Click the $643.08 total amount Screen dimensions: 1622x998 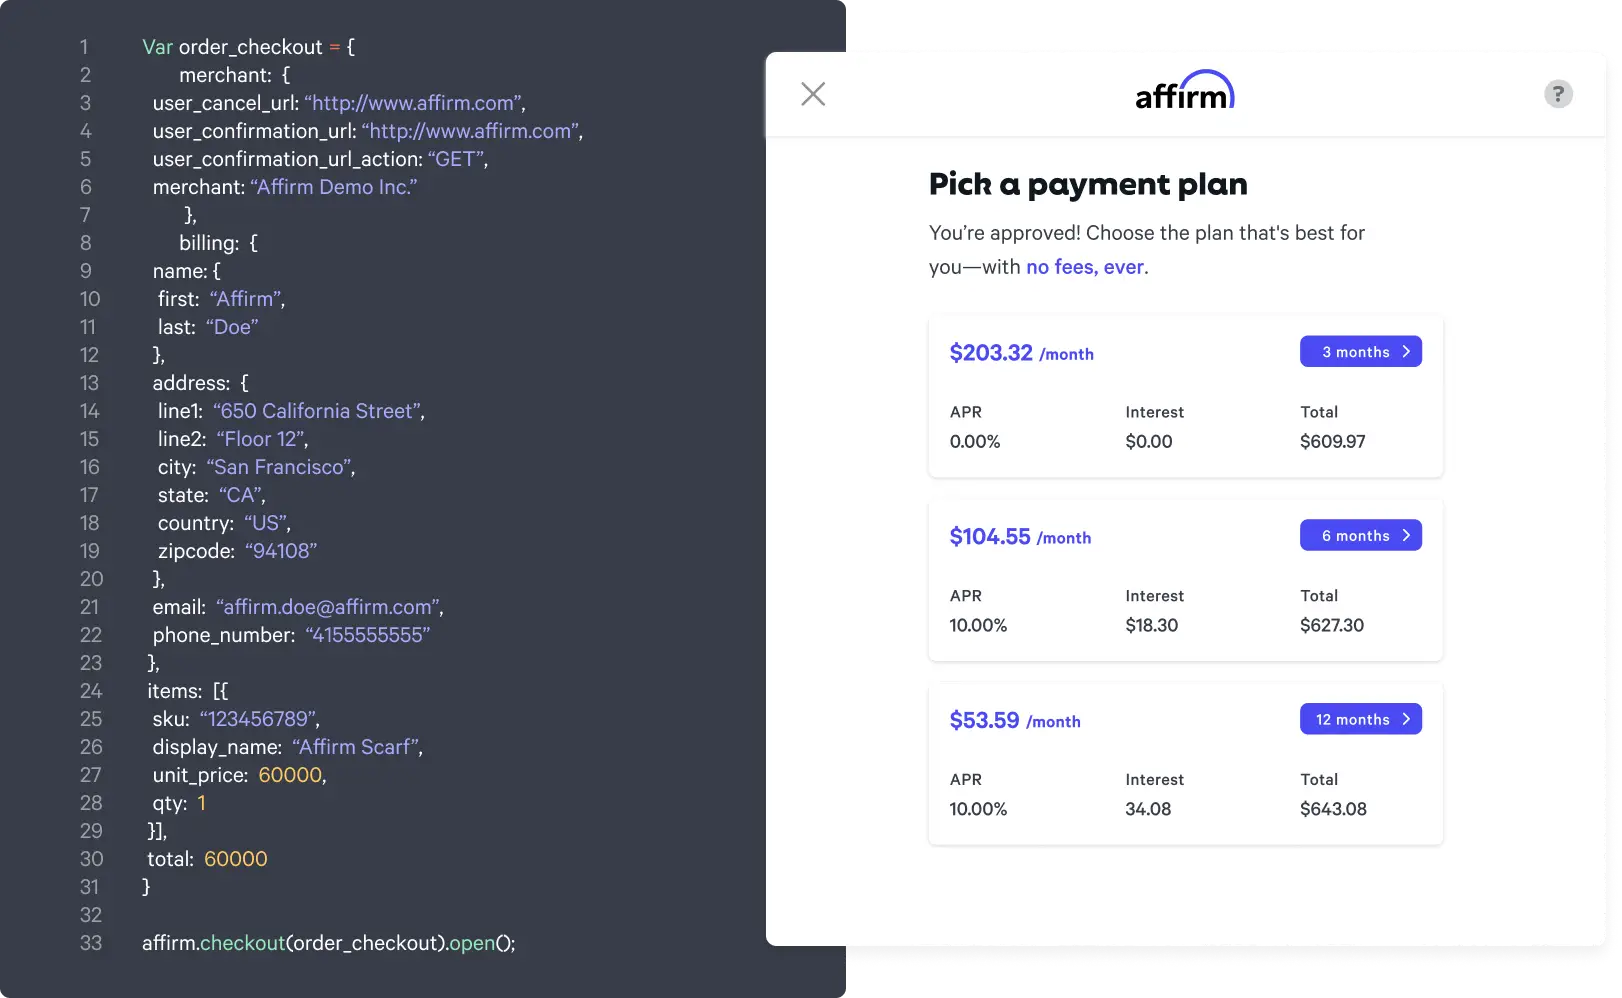[1333, 810]
